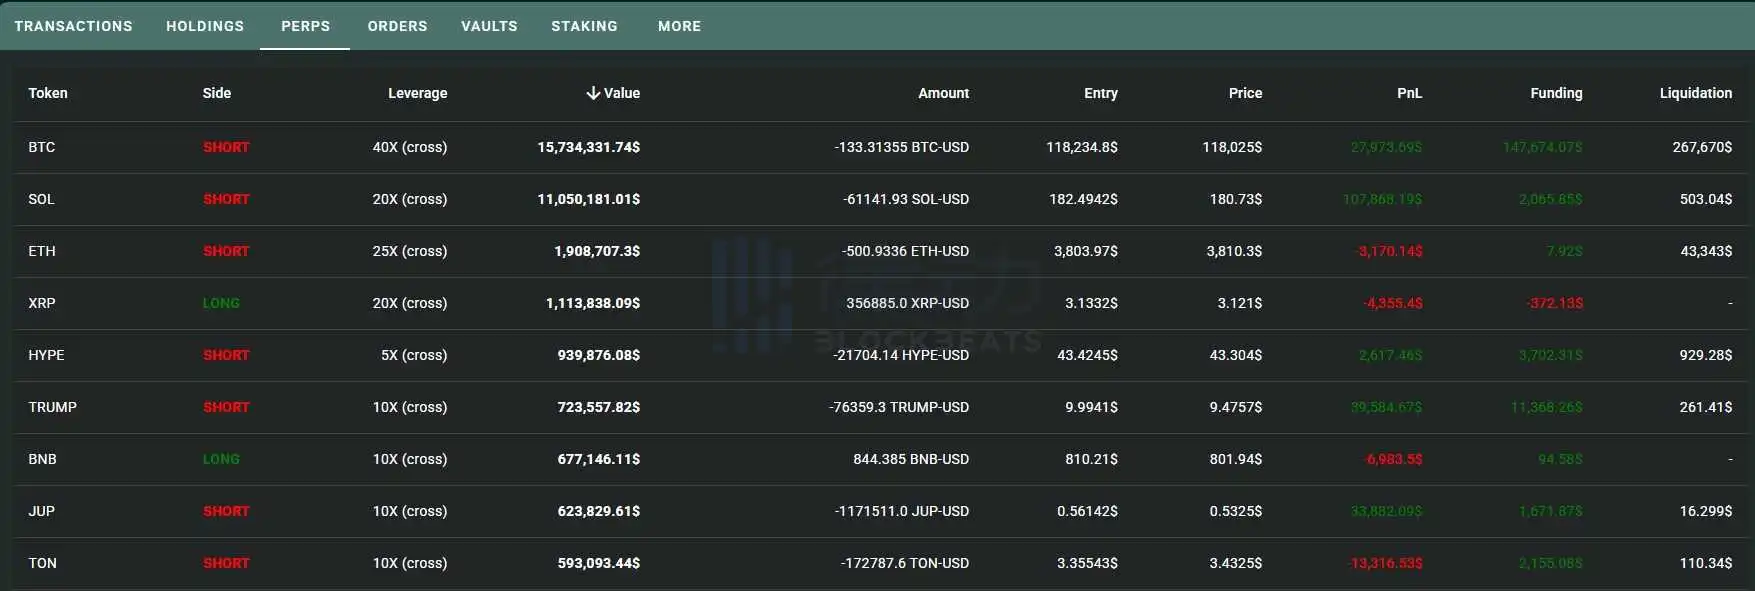
Task: Click BTC liquidation price 267,670$
Action: tap(1702, 147)
